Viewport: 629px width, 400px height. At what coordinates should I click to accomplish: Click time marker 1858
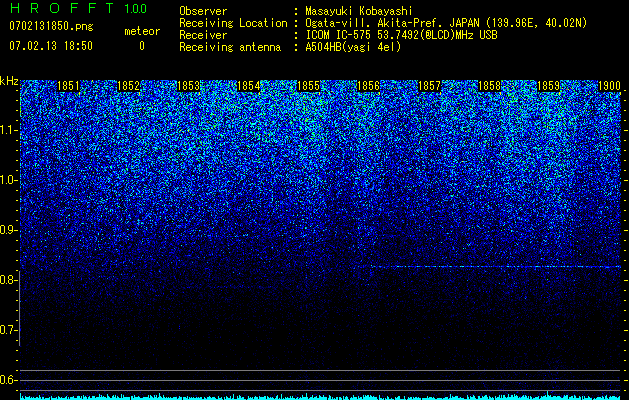(x=489, y=86)
